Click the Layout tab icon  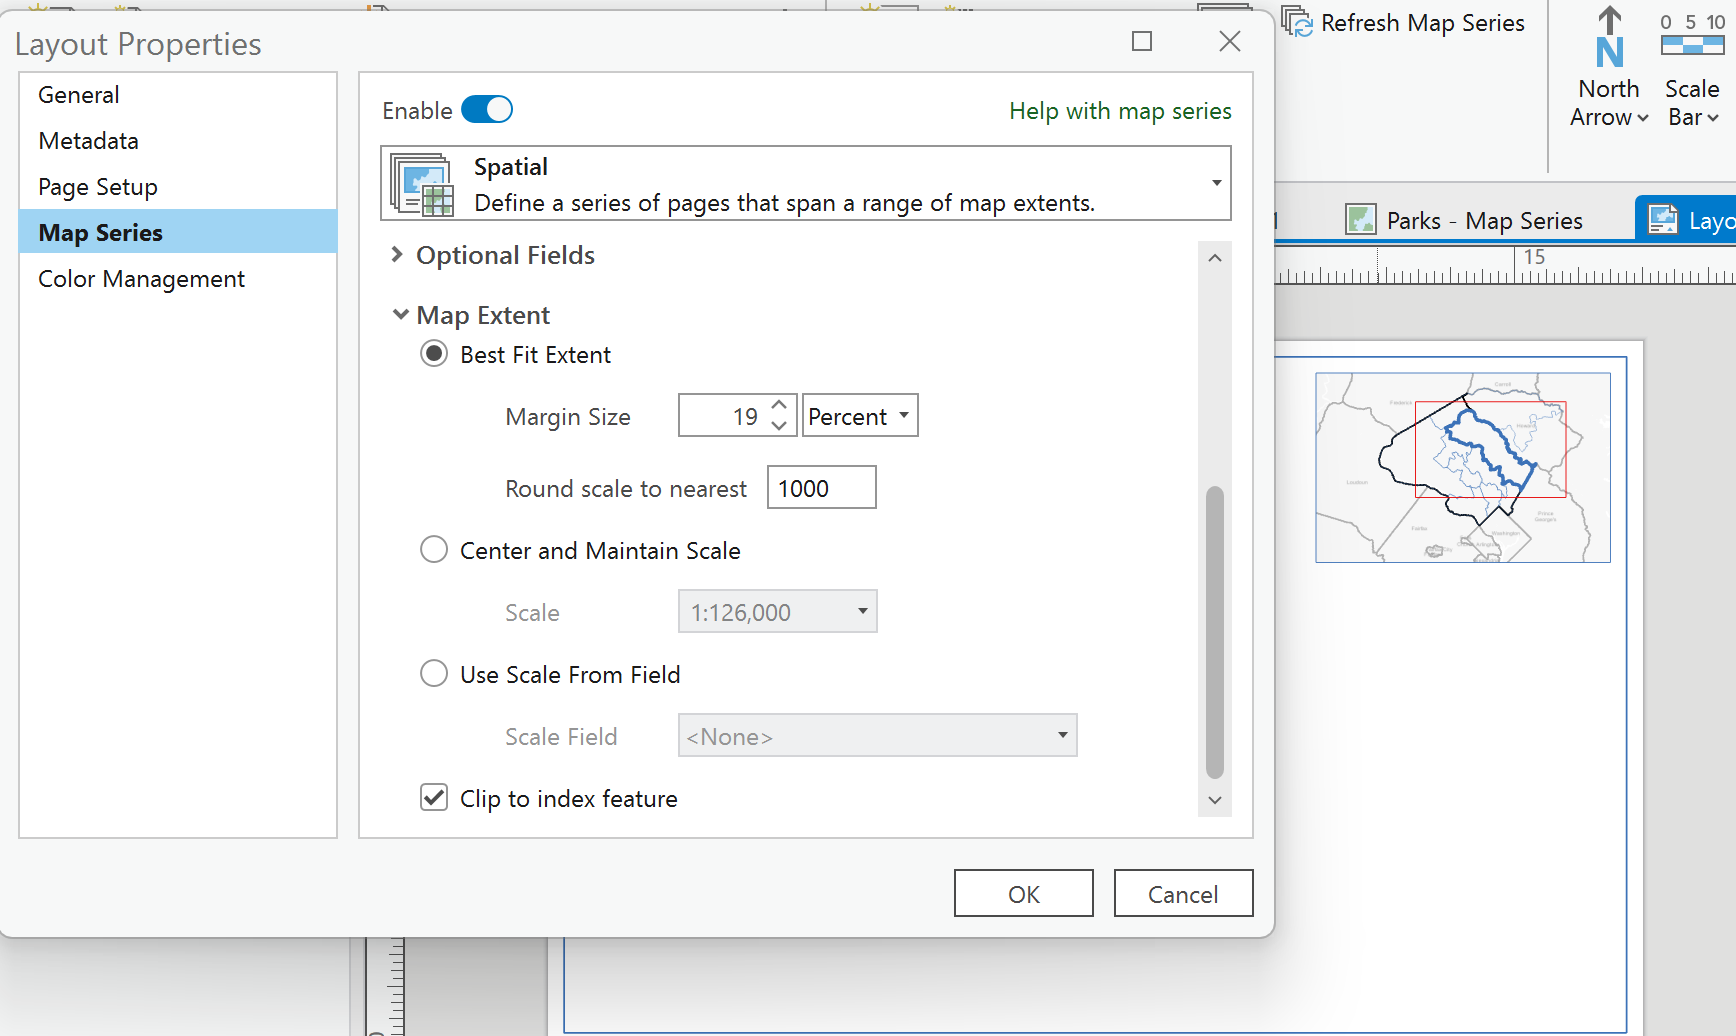tap(1662, 219)
